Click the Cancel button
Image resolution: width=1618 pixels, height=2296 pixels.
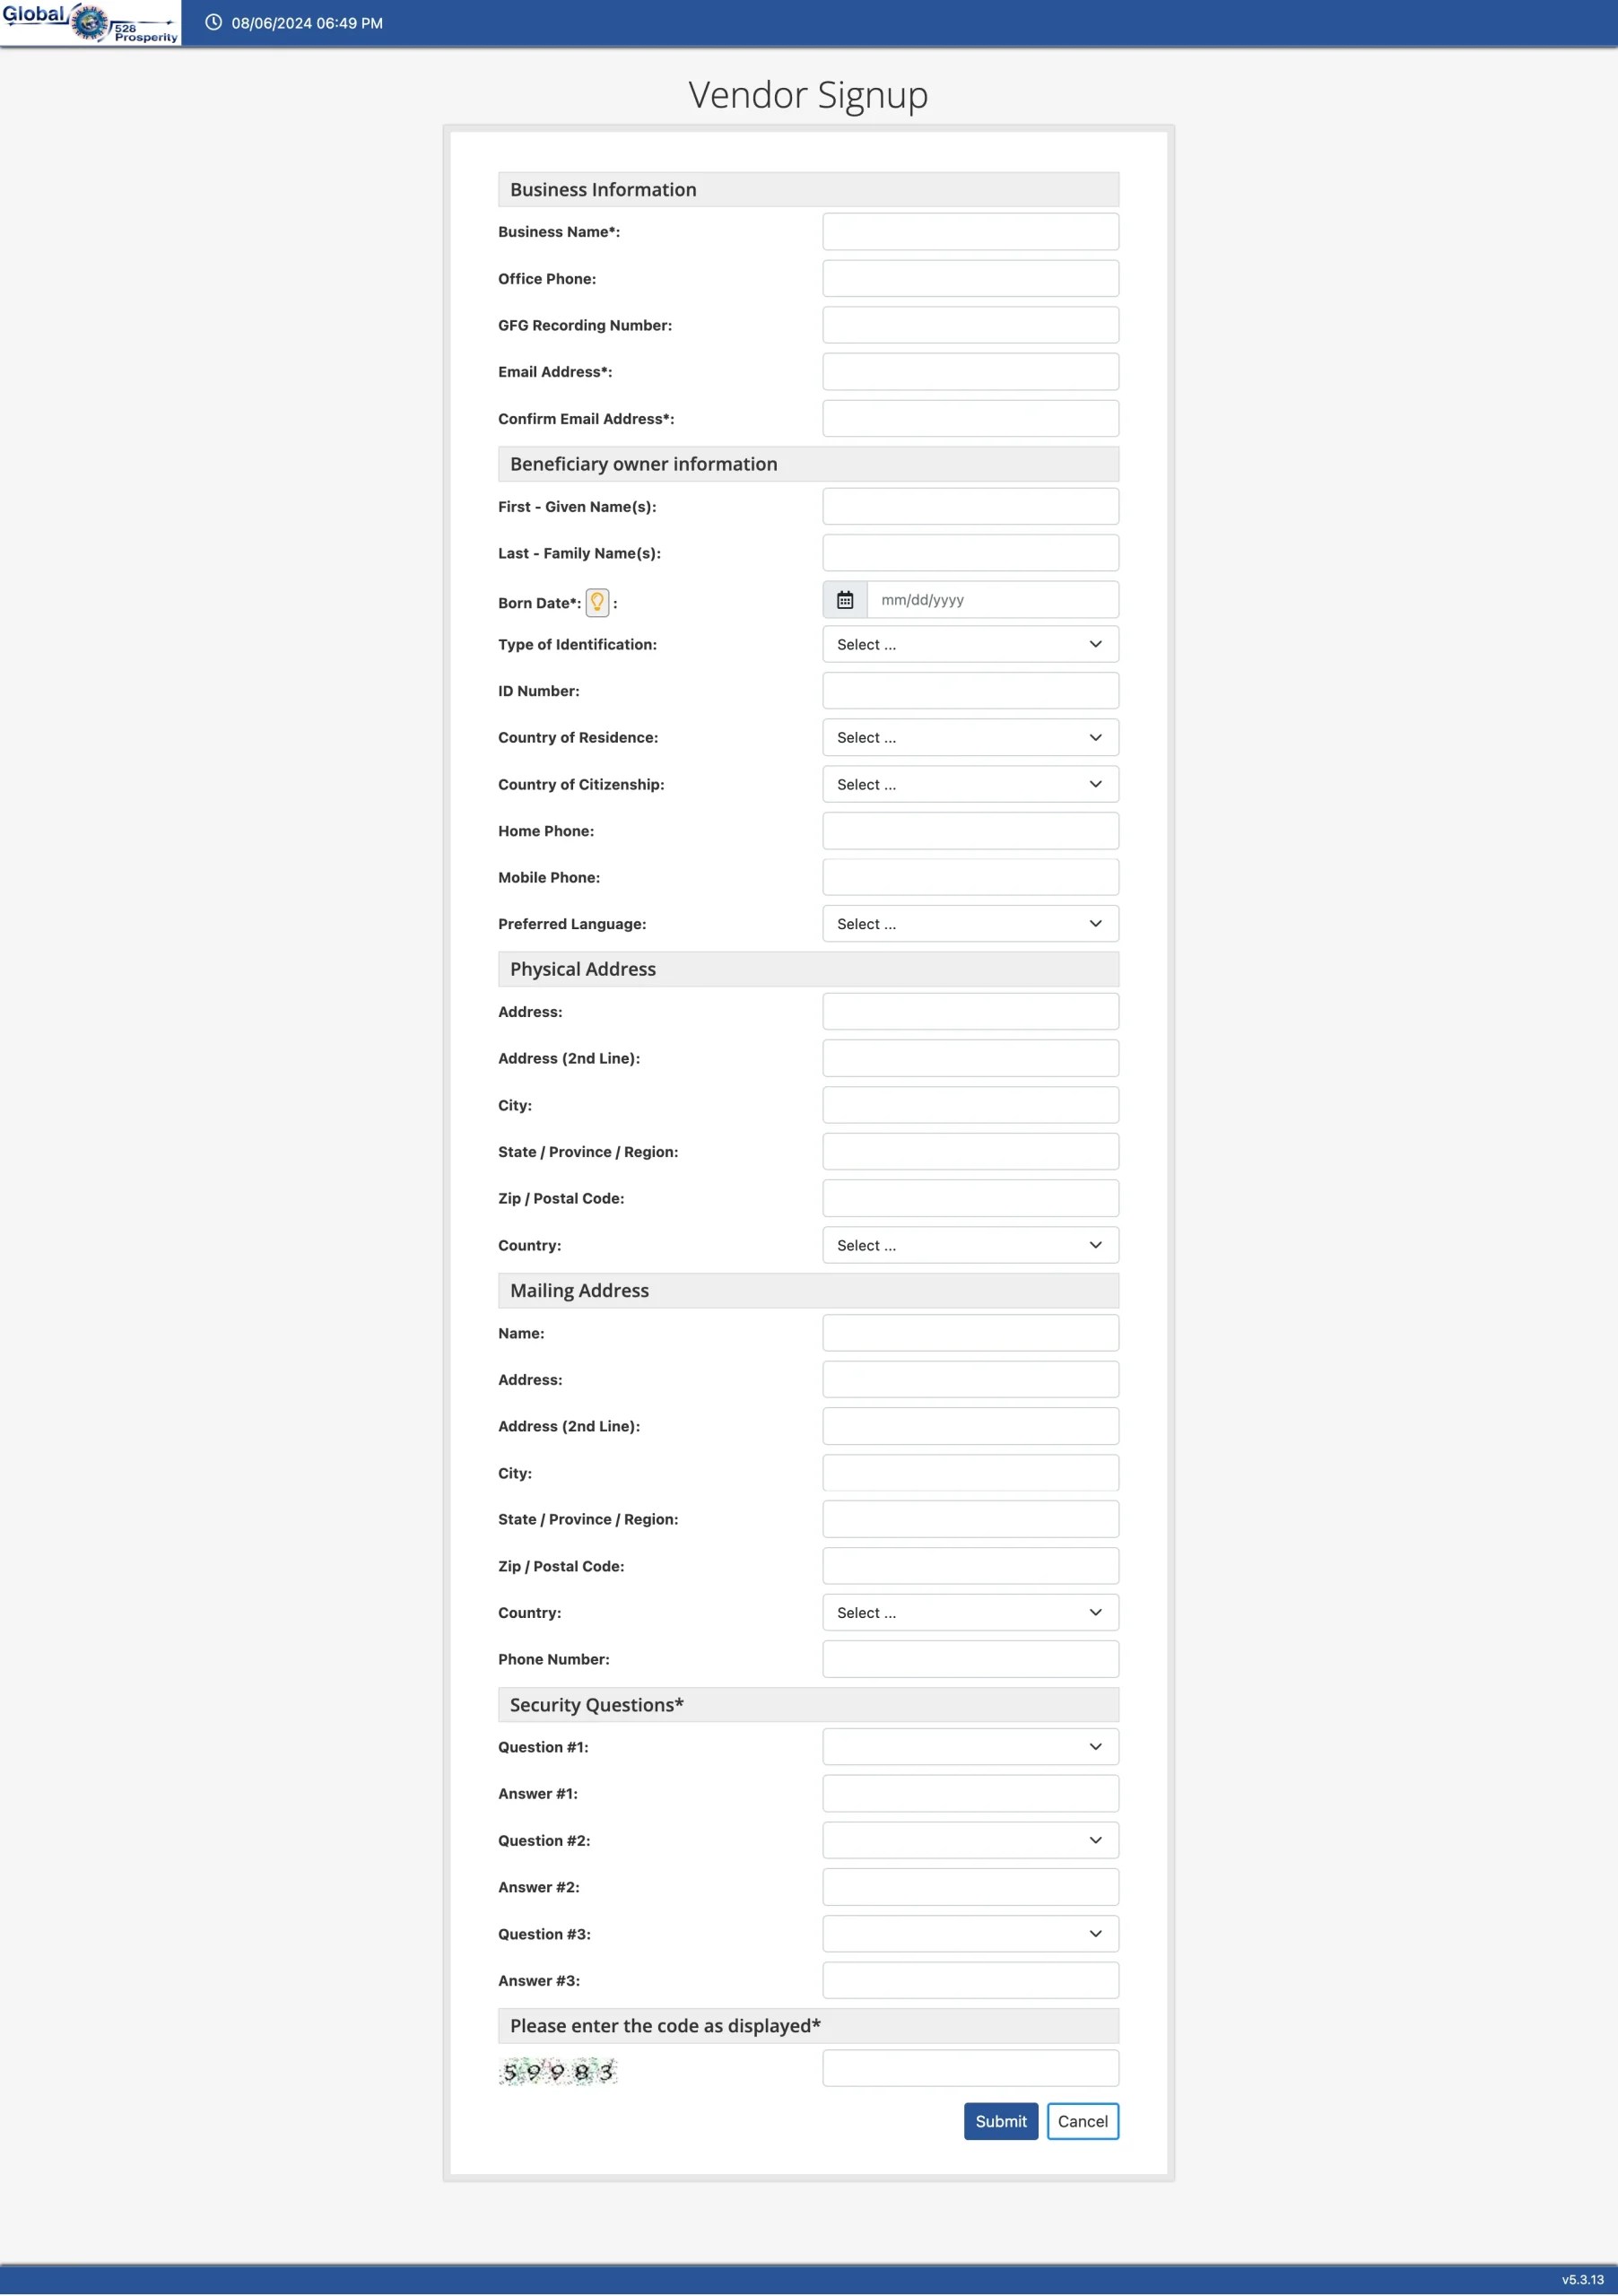pyautogui.click(x=1082, y=2121)
